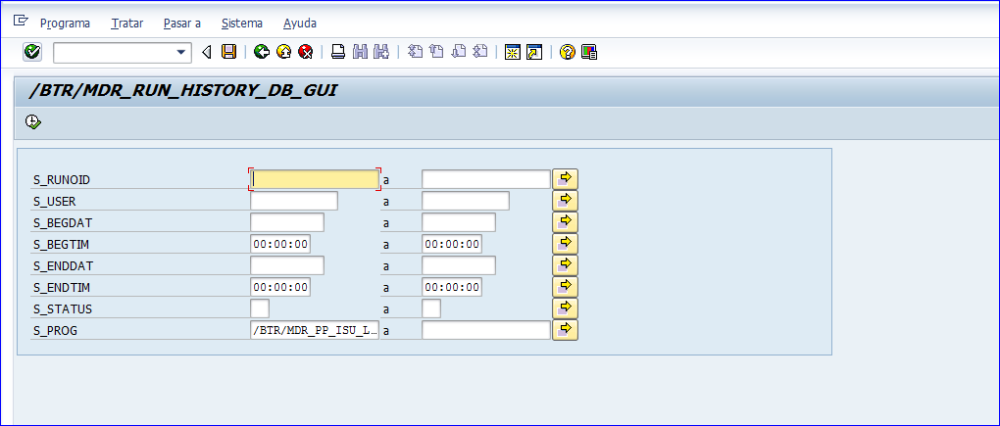Screen dimensions: 1000x426
Task: Click the Print icon
Action: 338,52
